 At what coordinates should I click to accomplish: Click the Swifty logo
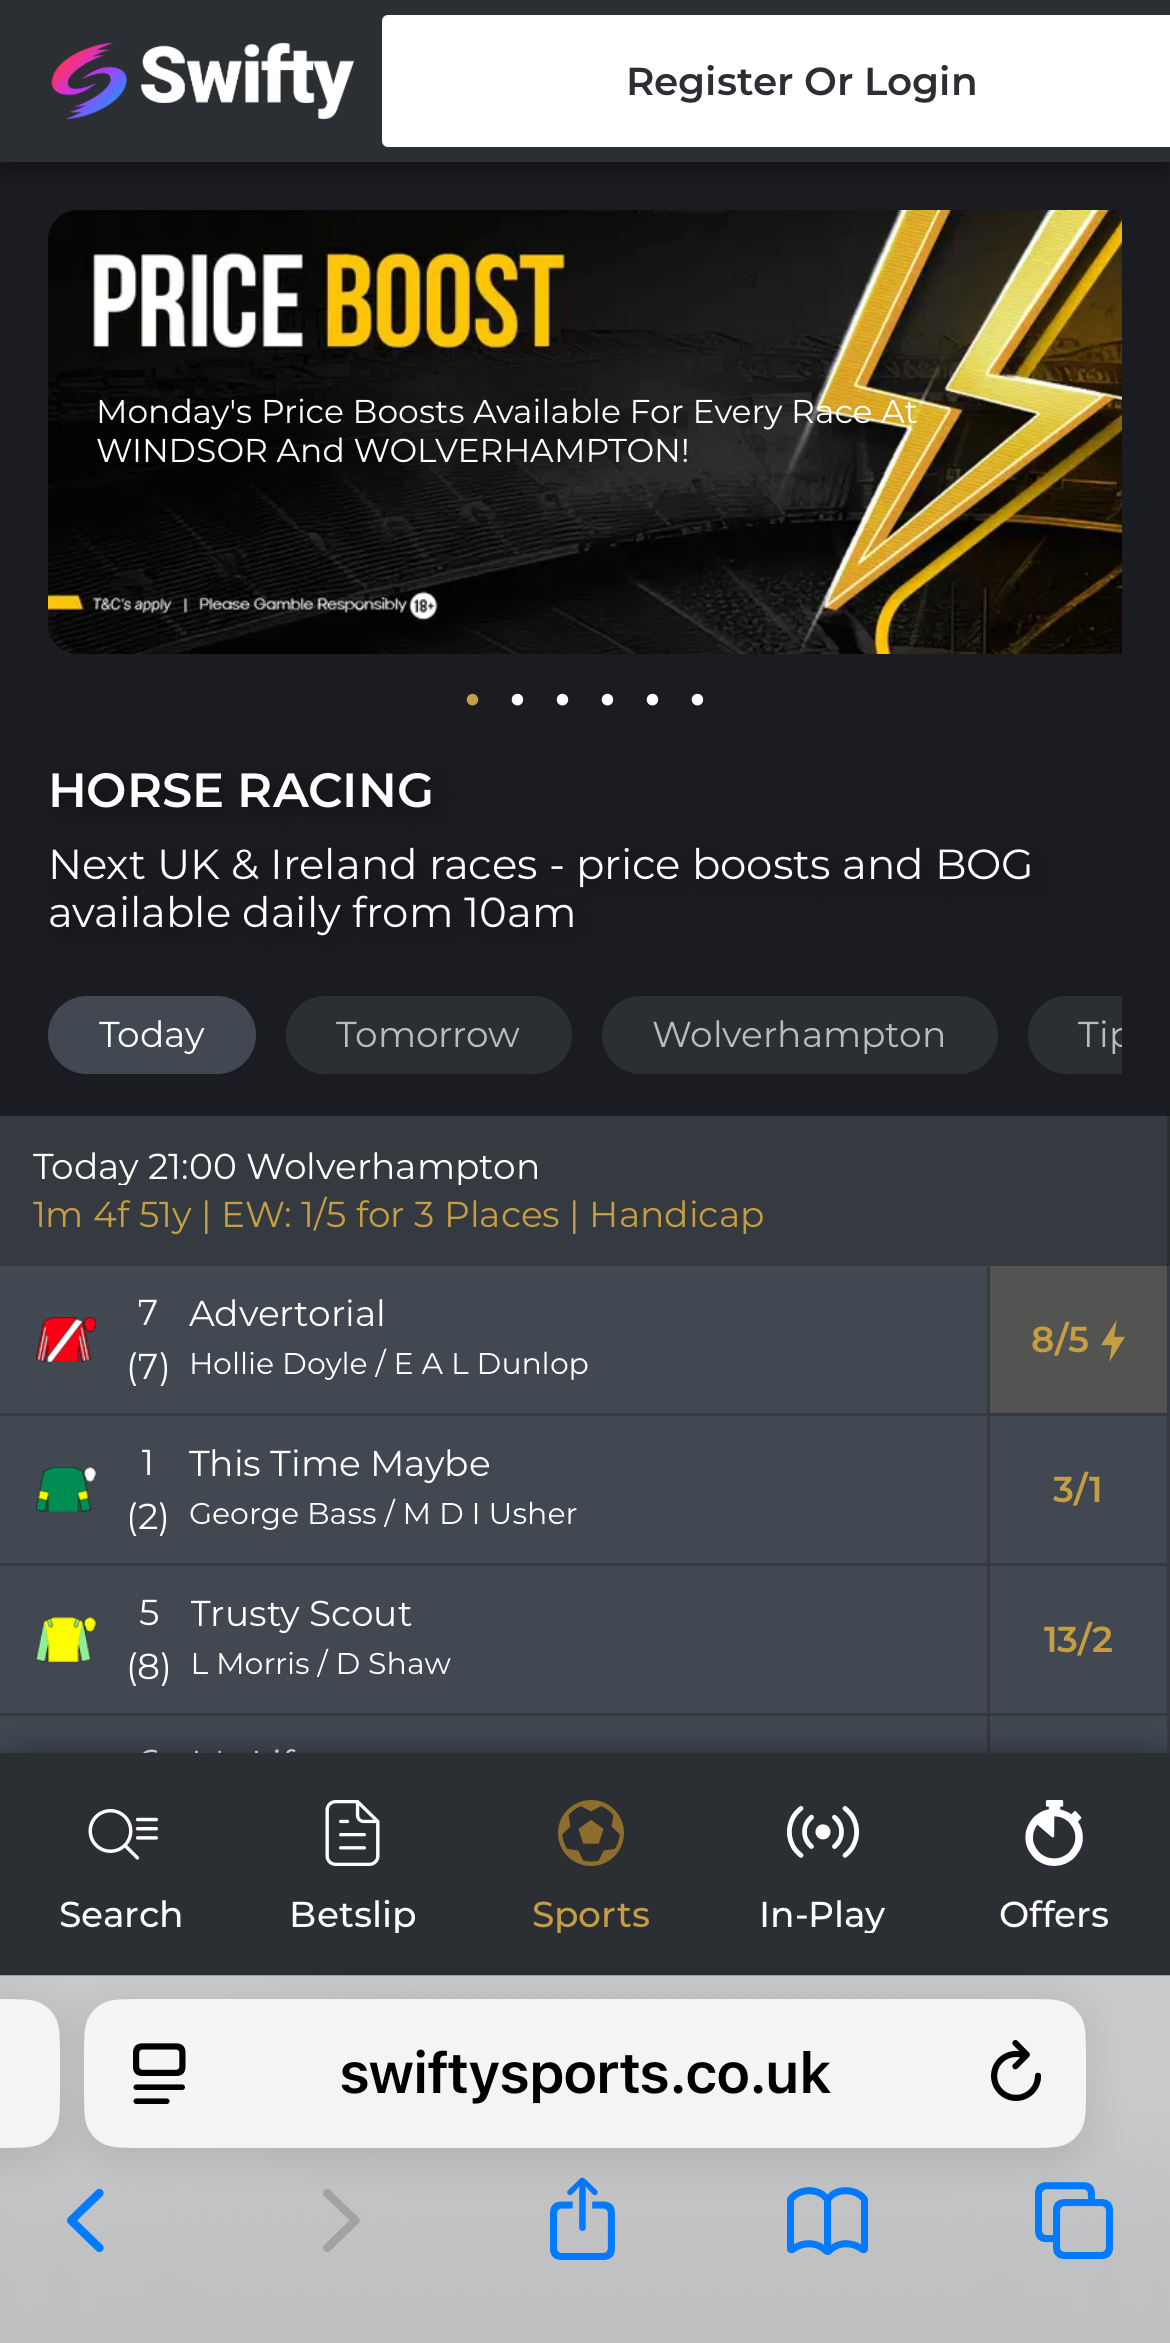(203, 80)
